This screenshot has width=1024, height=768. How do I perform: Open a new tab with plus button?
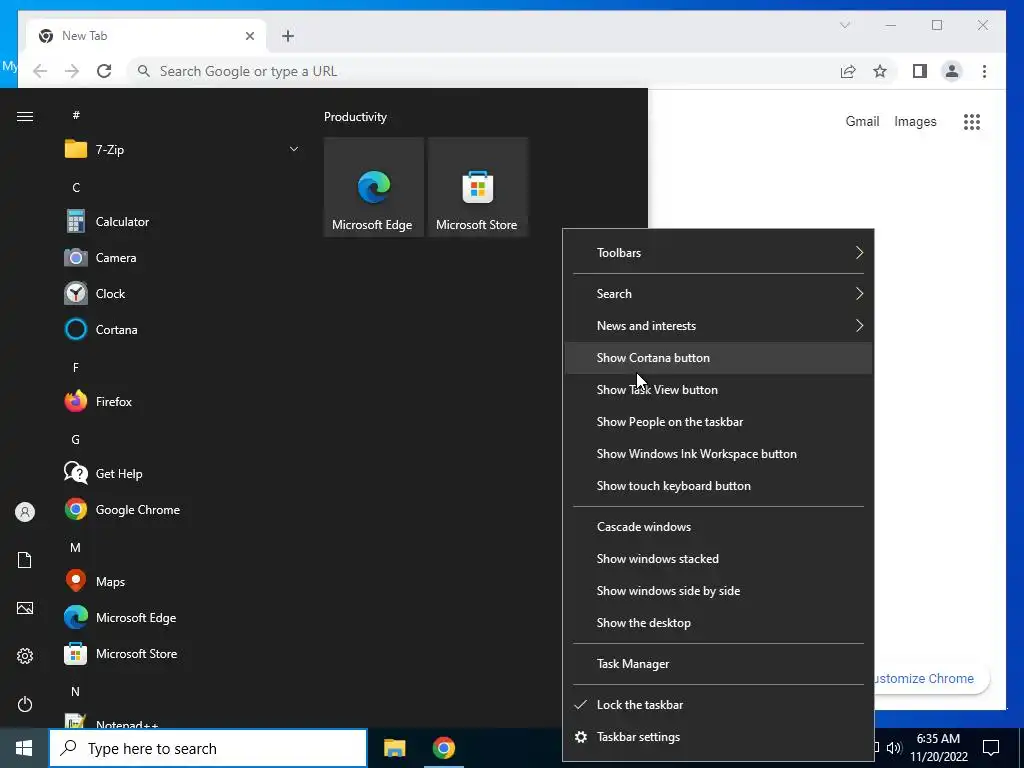[x=288, y=36]
